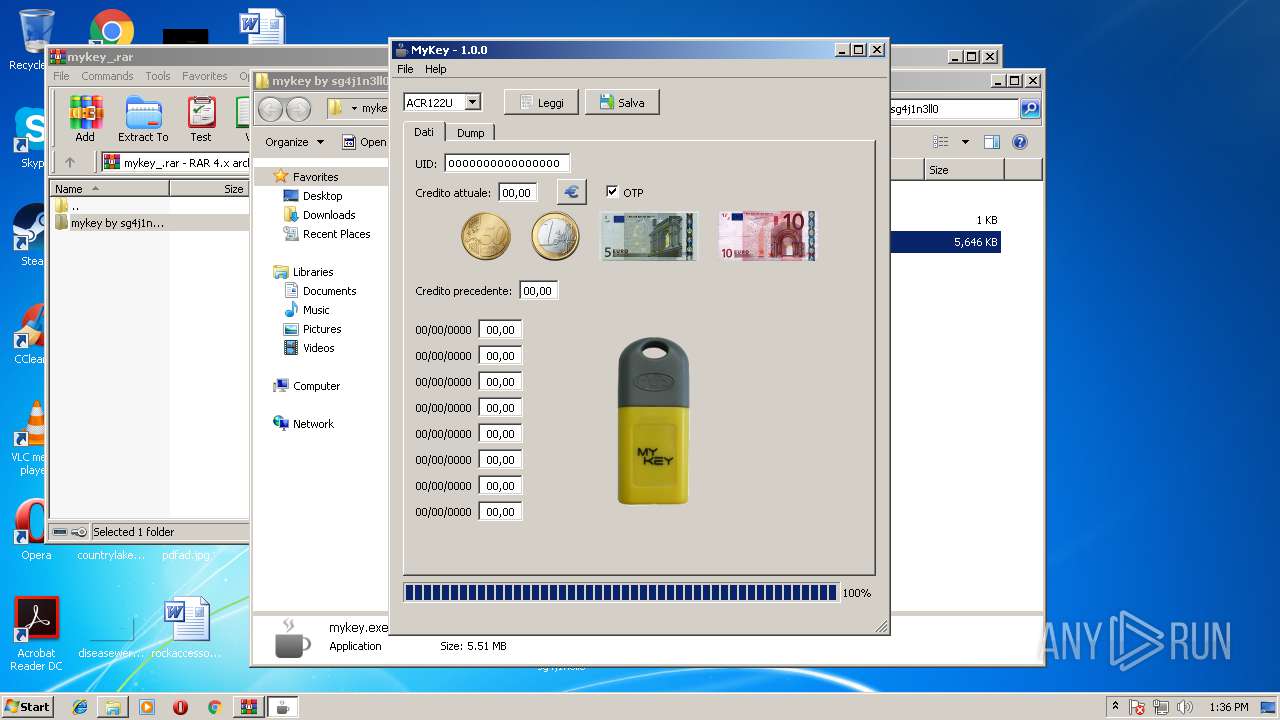Open the Explorer view options dropdown arrow

(965, 142)
